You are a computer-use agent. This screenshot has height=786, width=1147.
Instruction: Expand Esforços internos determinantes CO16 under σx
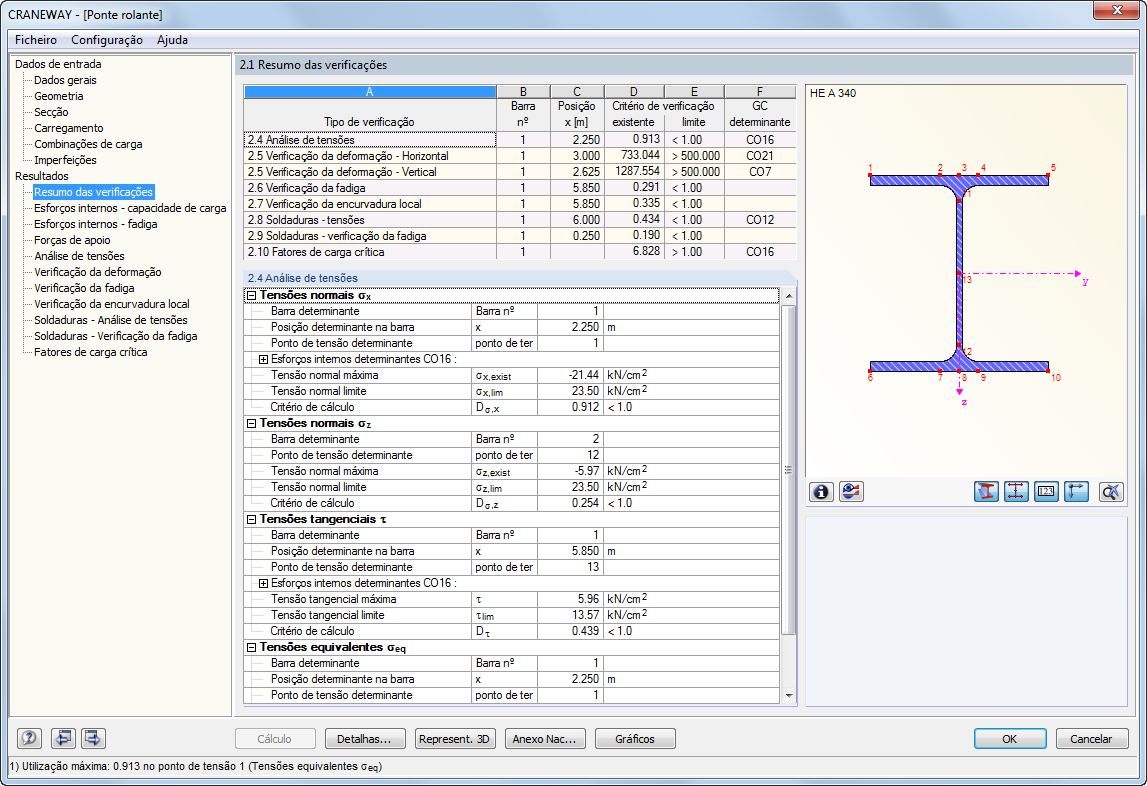tap(264, 359)
